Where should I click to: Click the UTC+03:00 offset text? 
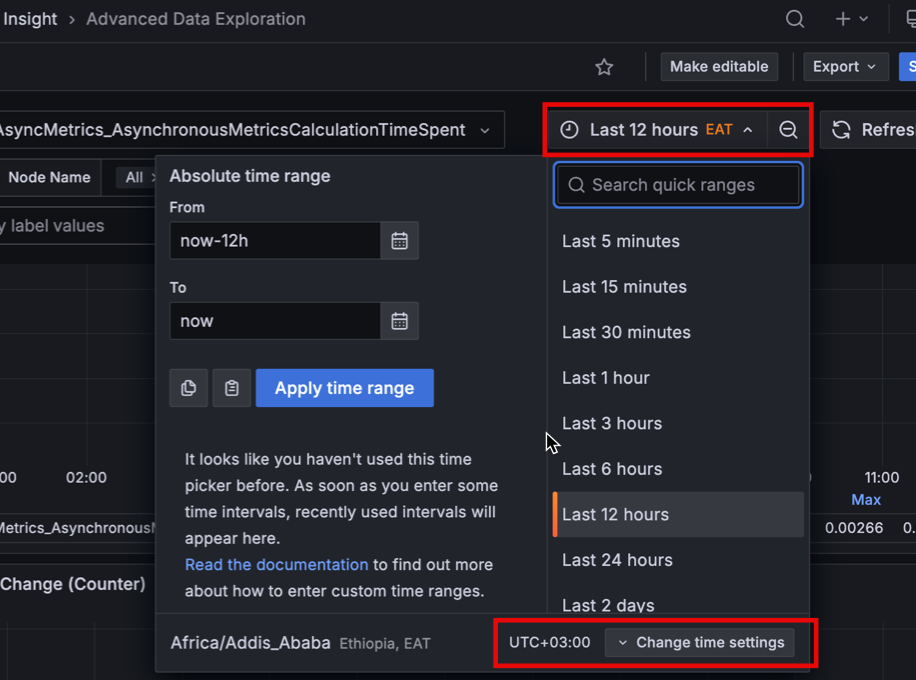(550, 643)
